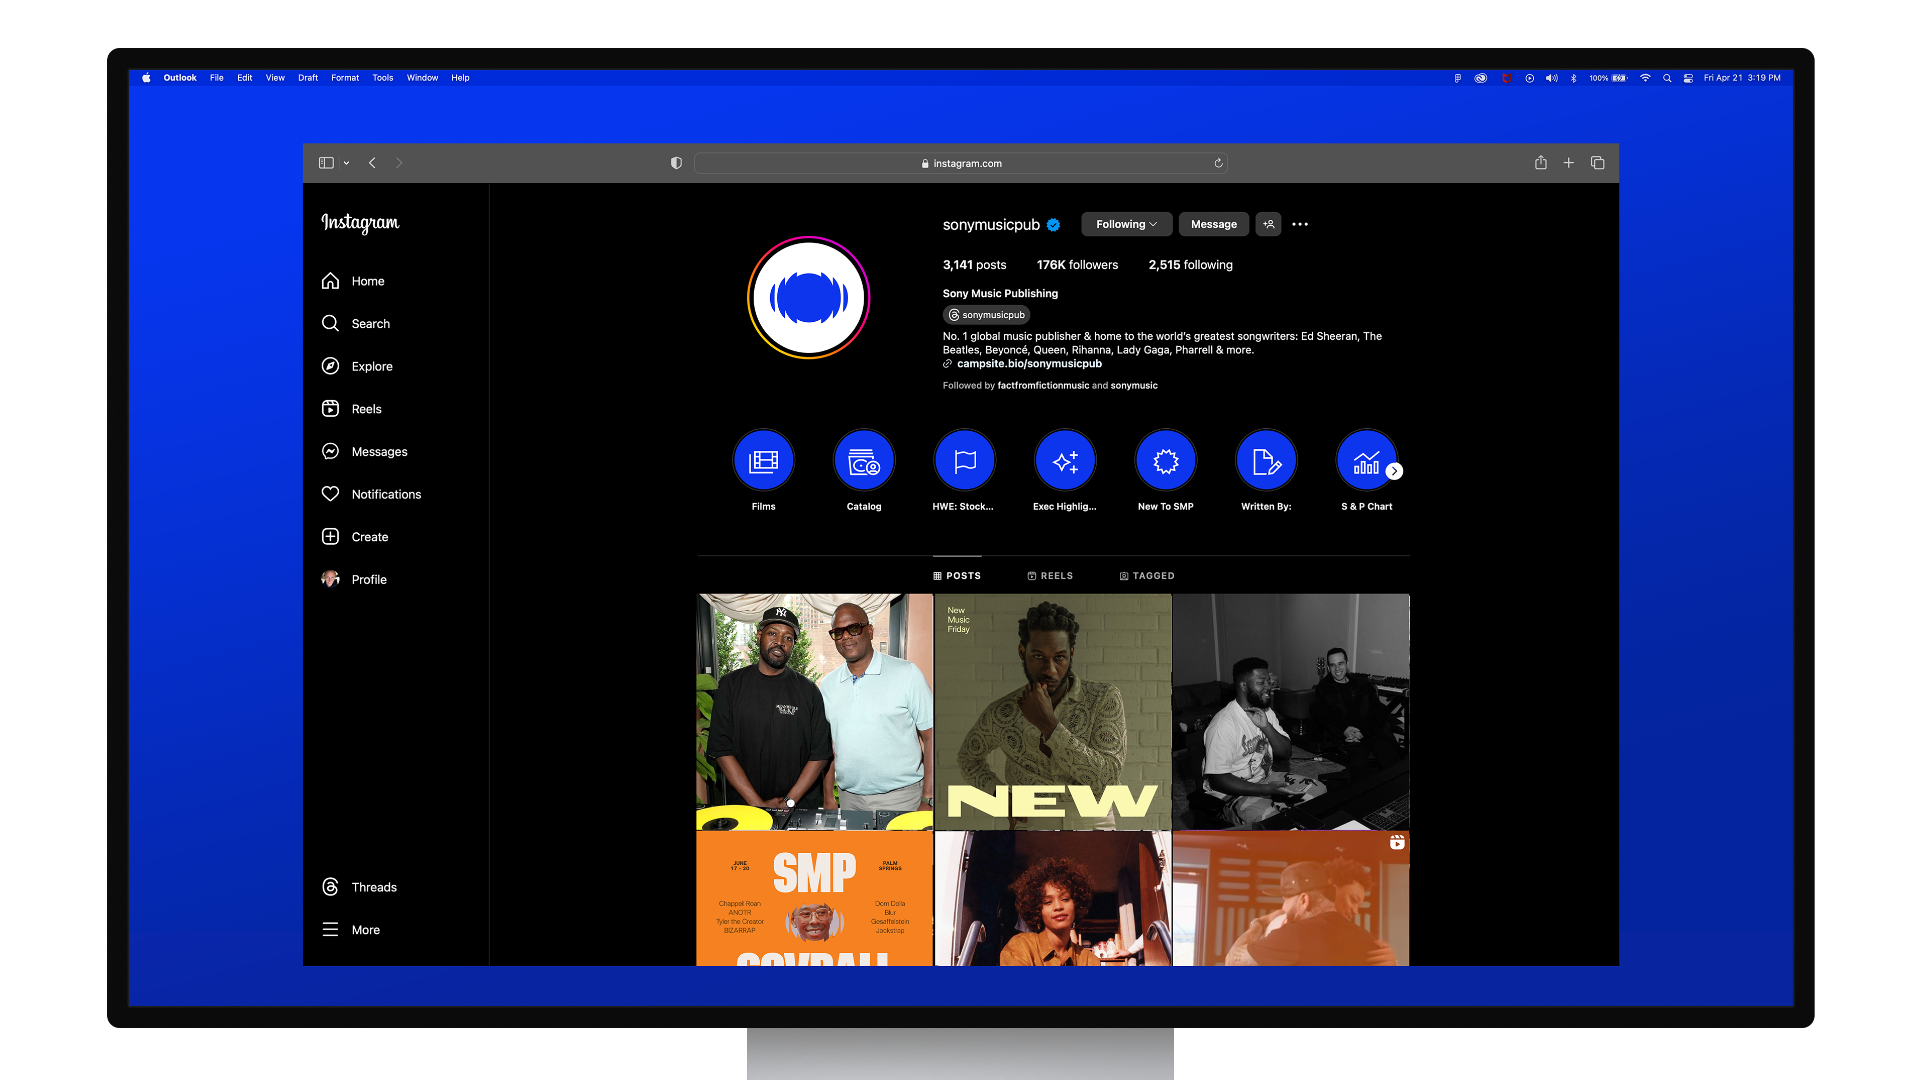Open the File menu
1920x1080 pixels.
(x=217, y=78)
